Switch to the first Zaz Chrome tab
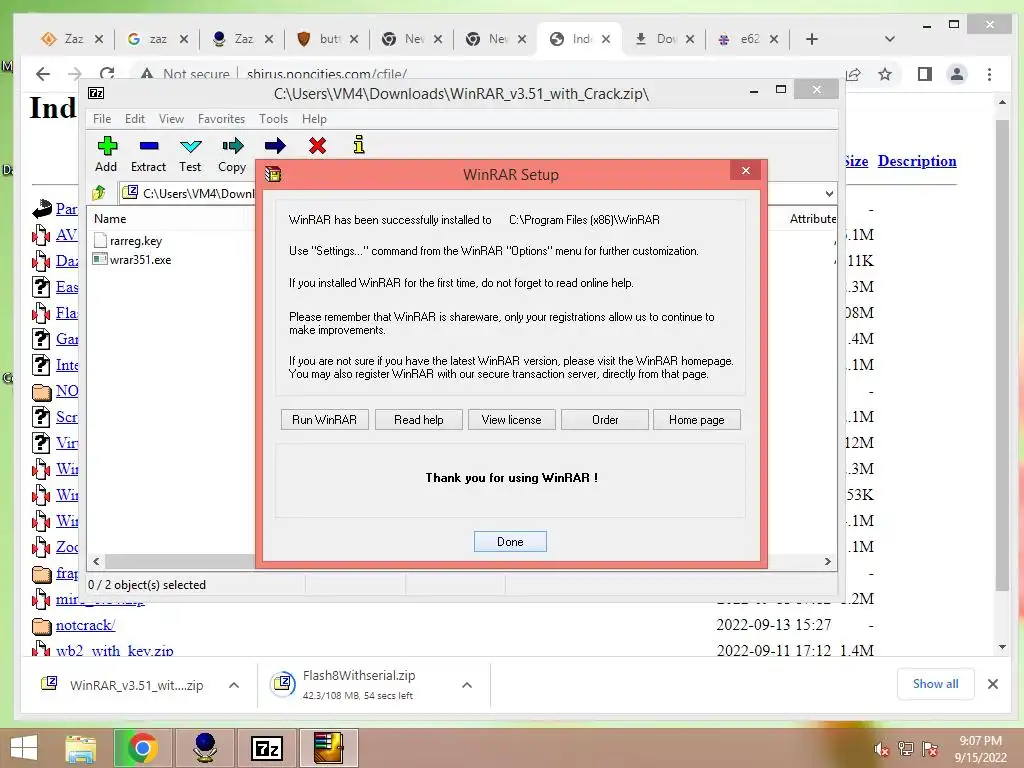 [x=63, y=39]
